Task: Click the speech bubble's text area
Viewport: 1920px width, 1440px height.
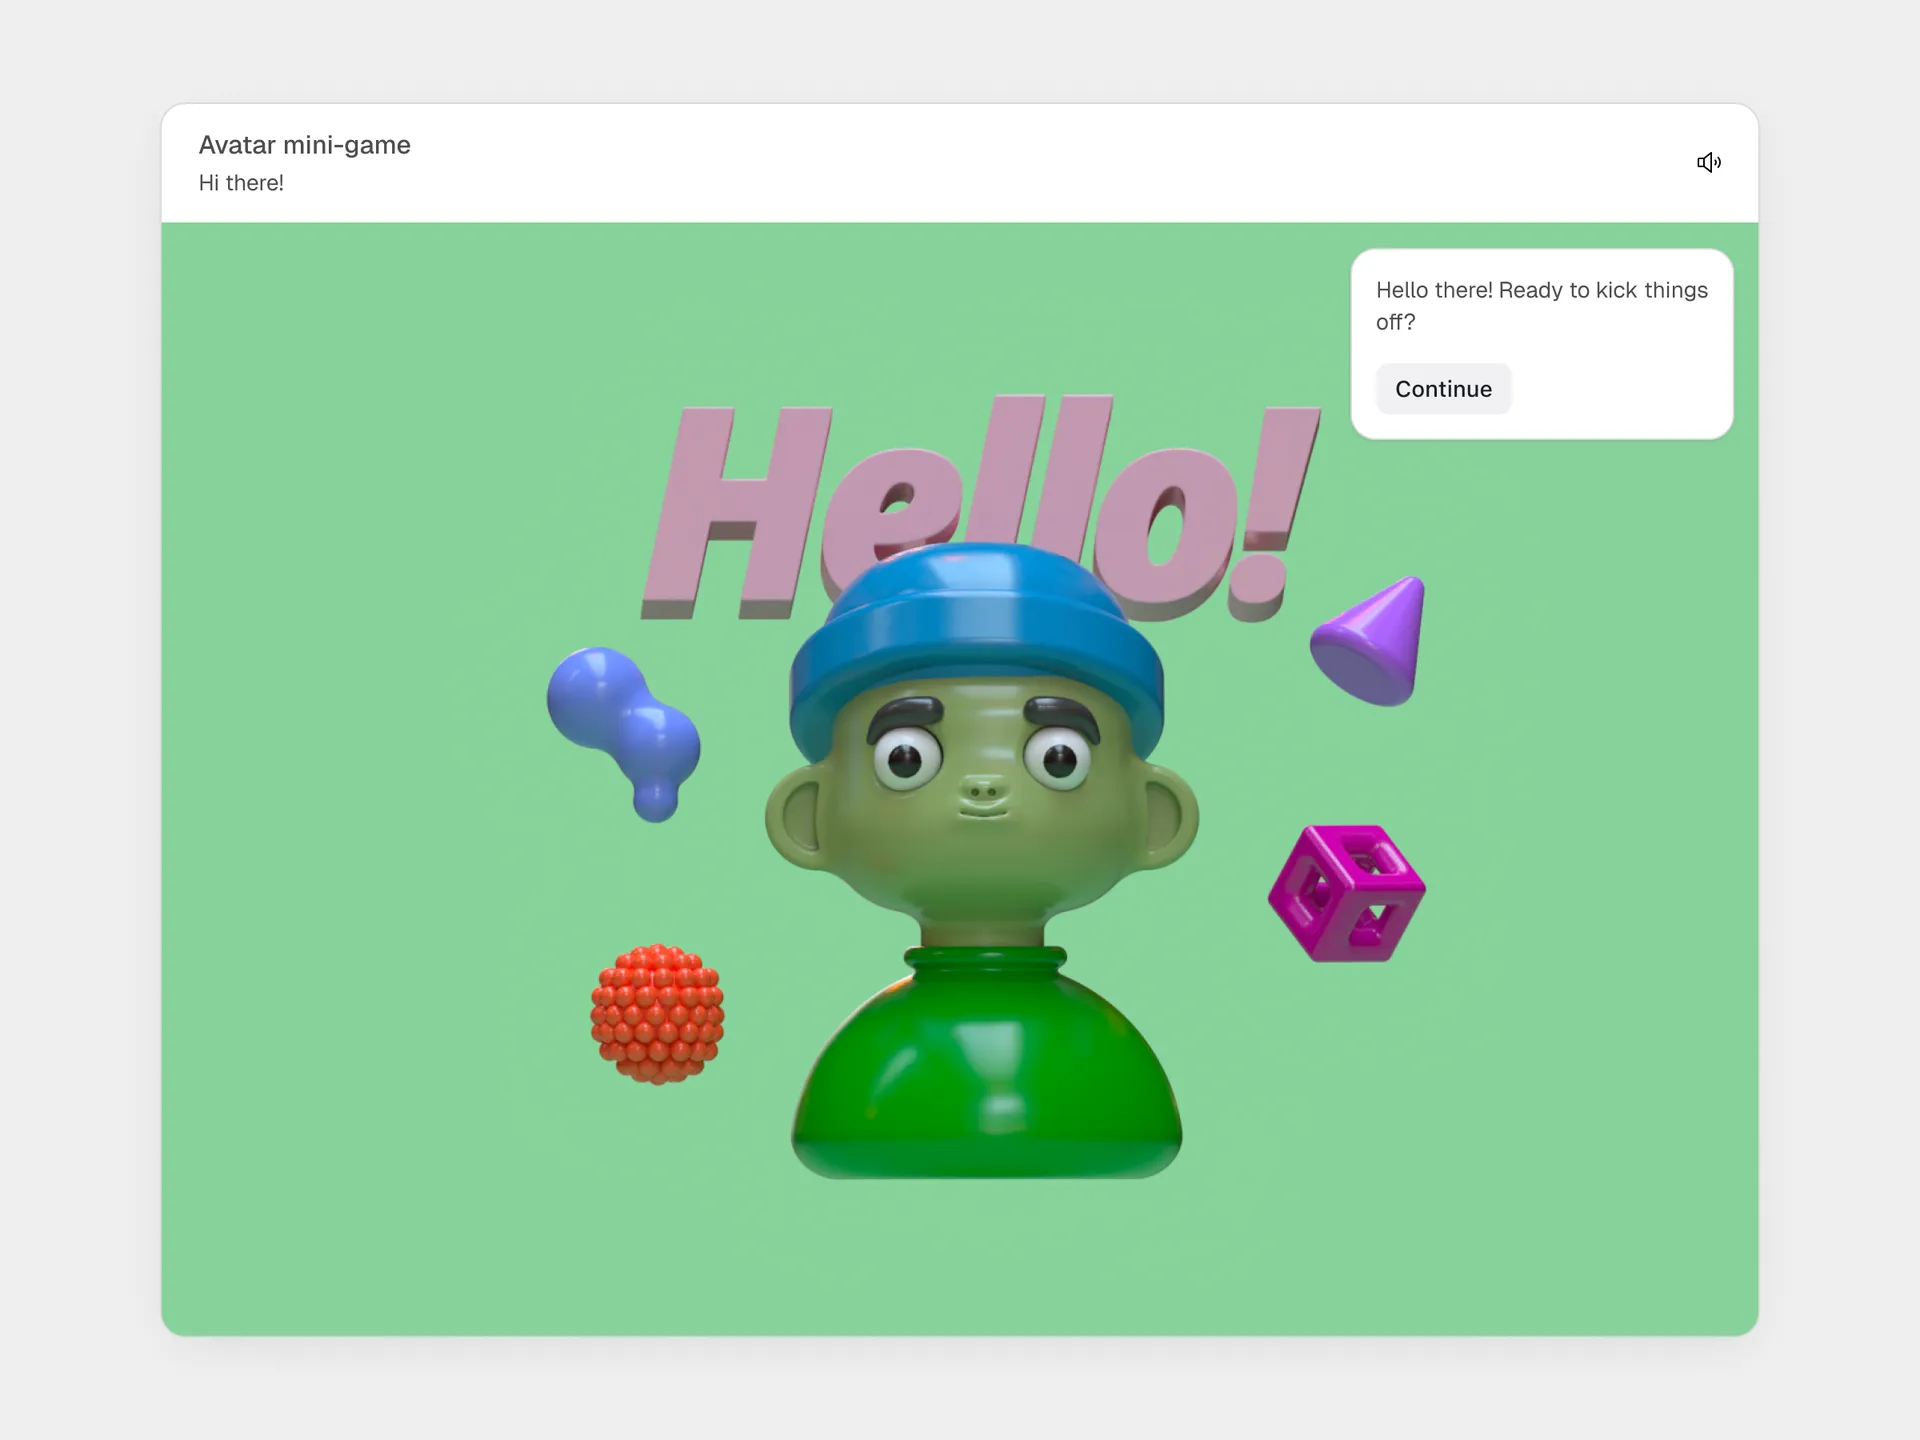Action: (x=1540, y=305)
